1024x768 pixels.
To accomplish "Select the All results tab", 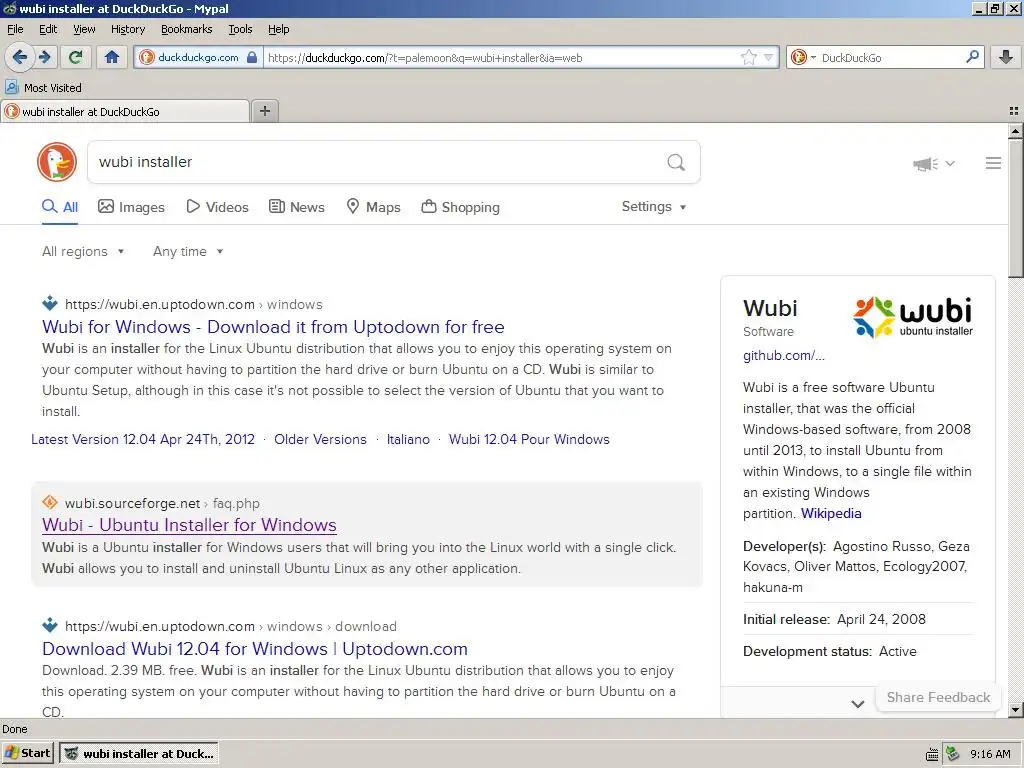I will [59, 207].
